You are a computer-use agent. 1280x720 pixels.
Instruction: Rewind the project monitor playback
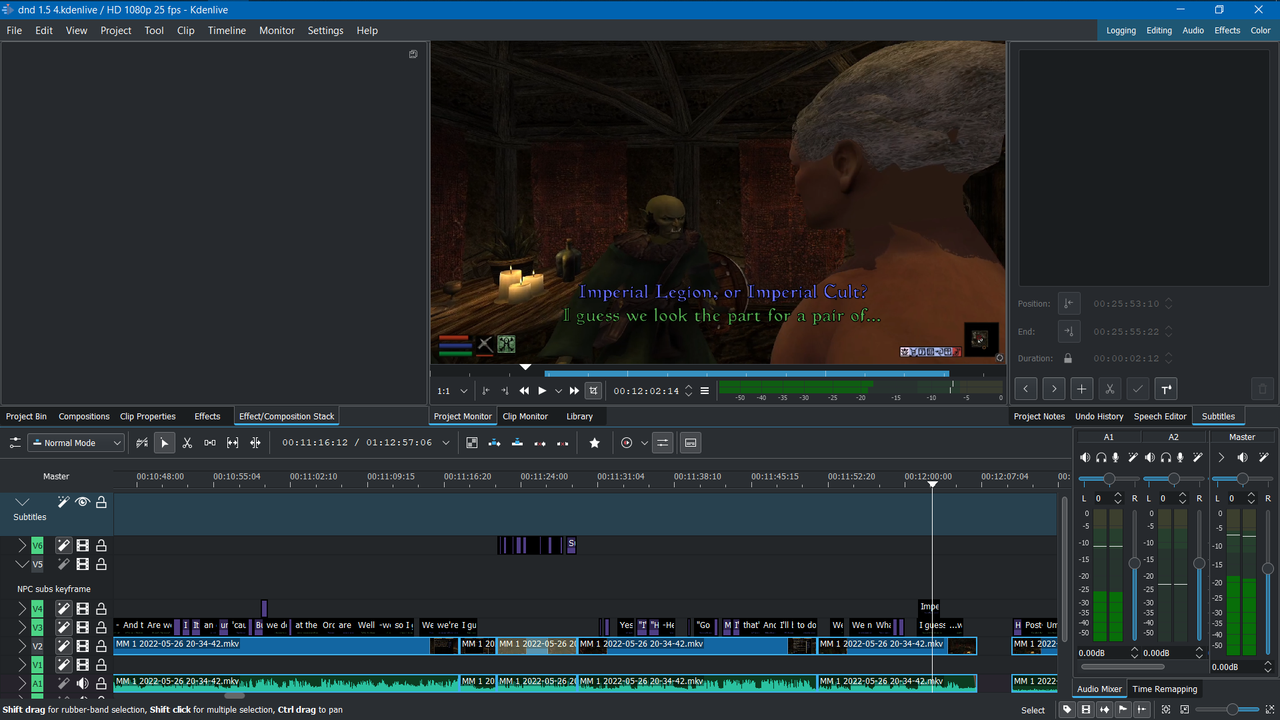point(524,391)
